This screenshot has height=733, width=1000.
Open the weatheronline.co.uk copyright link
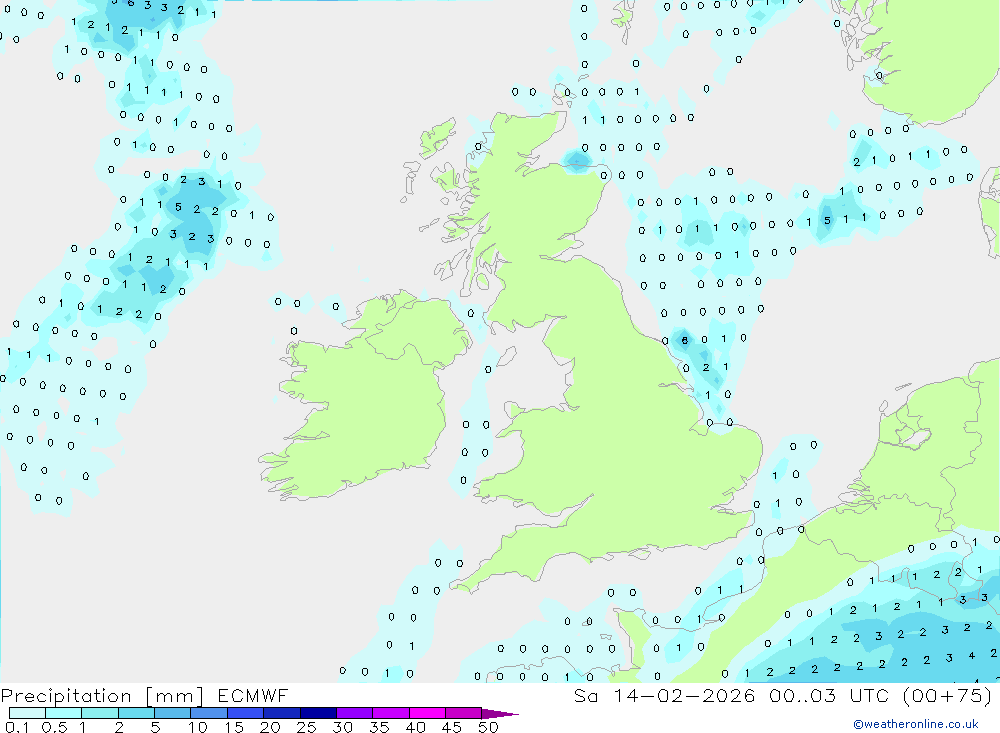(x=916, y=724)
